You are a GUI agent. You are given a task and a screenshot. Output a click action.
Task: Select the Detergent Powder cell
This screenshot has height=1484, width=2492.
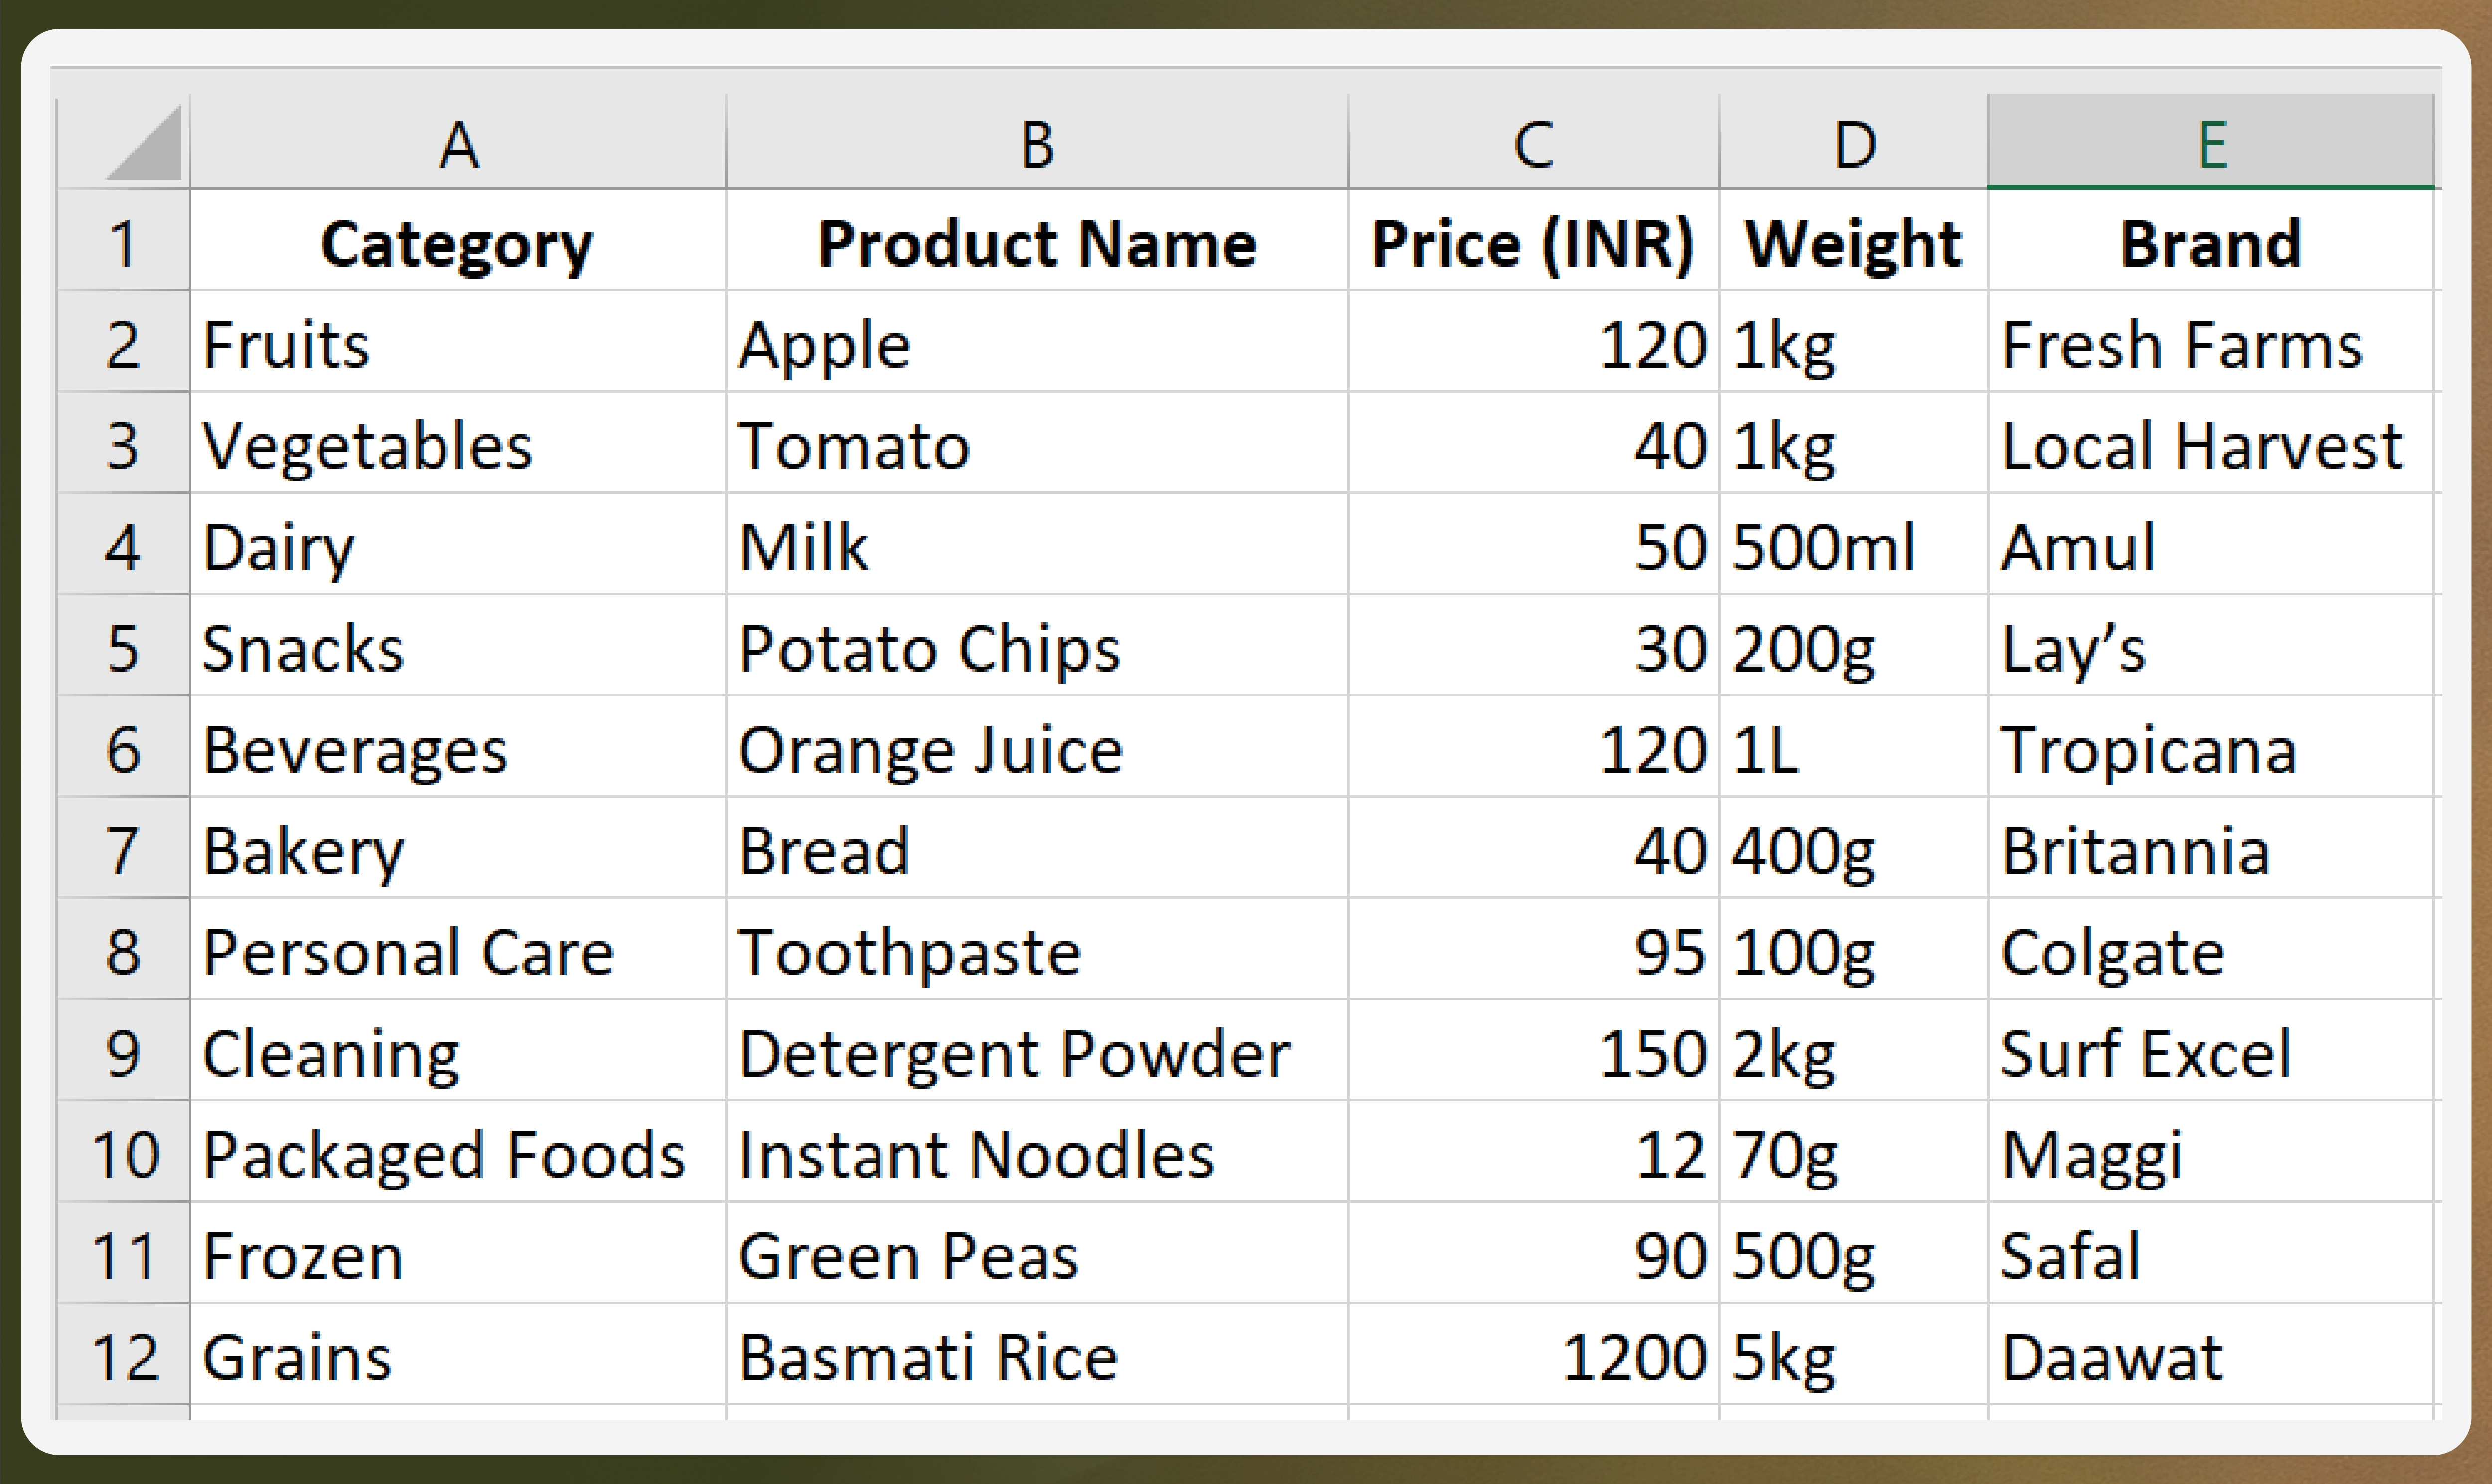pos(1037,1051)
